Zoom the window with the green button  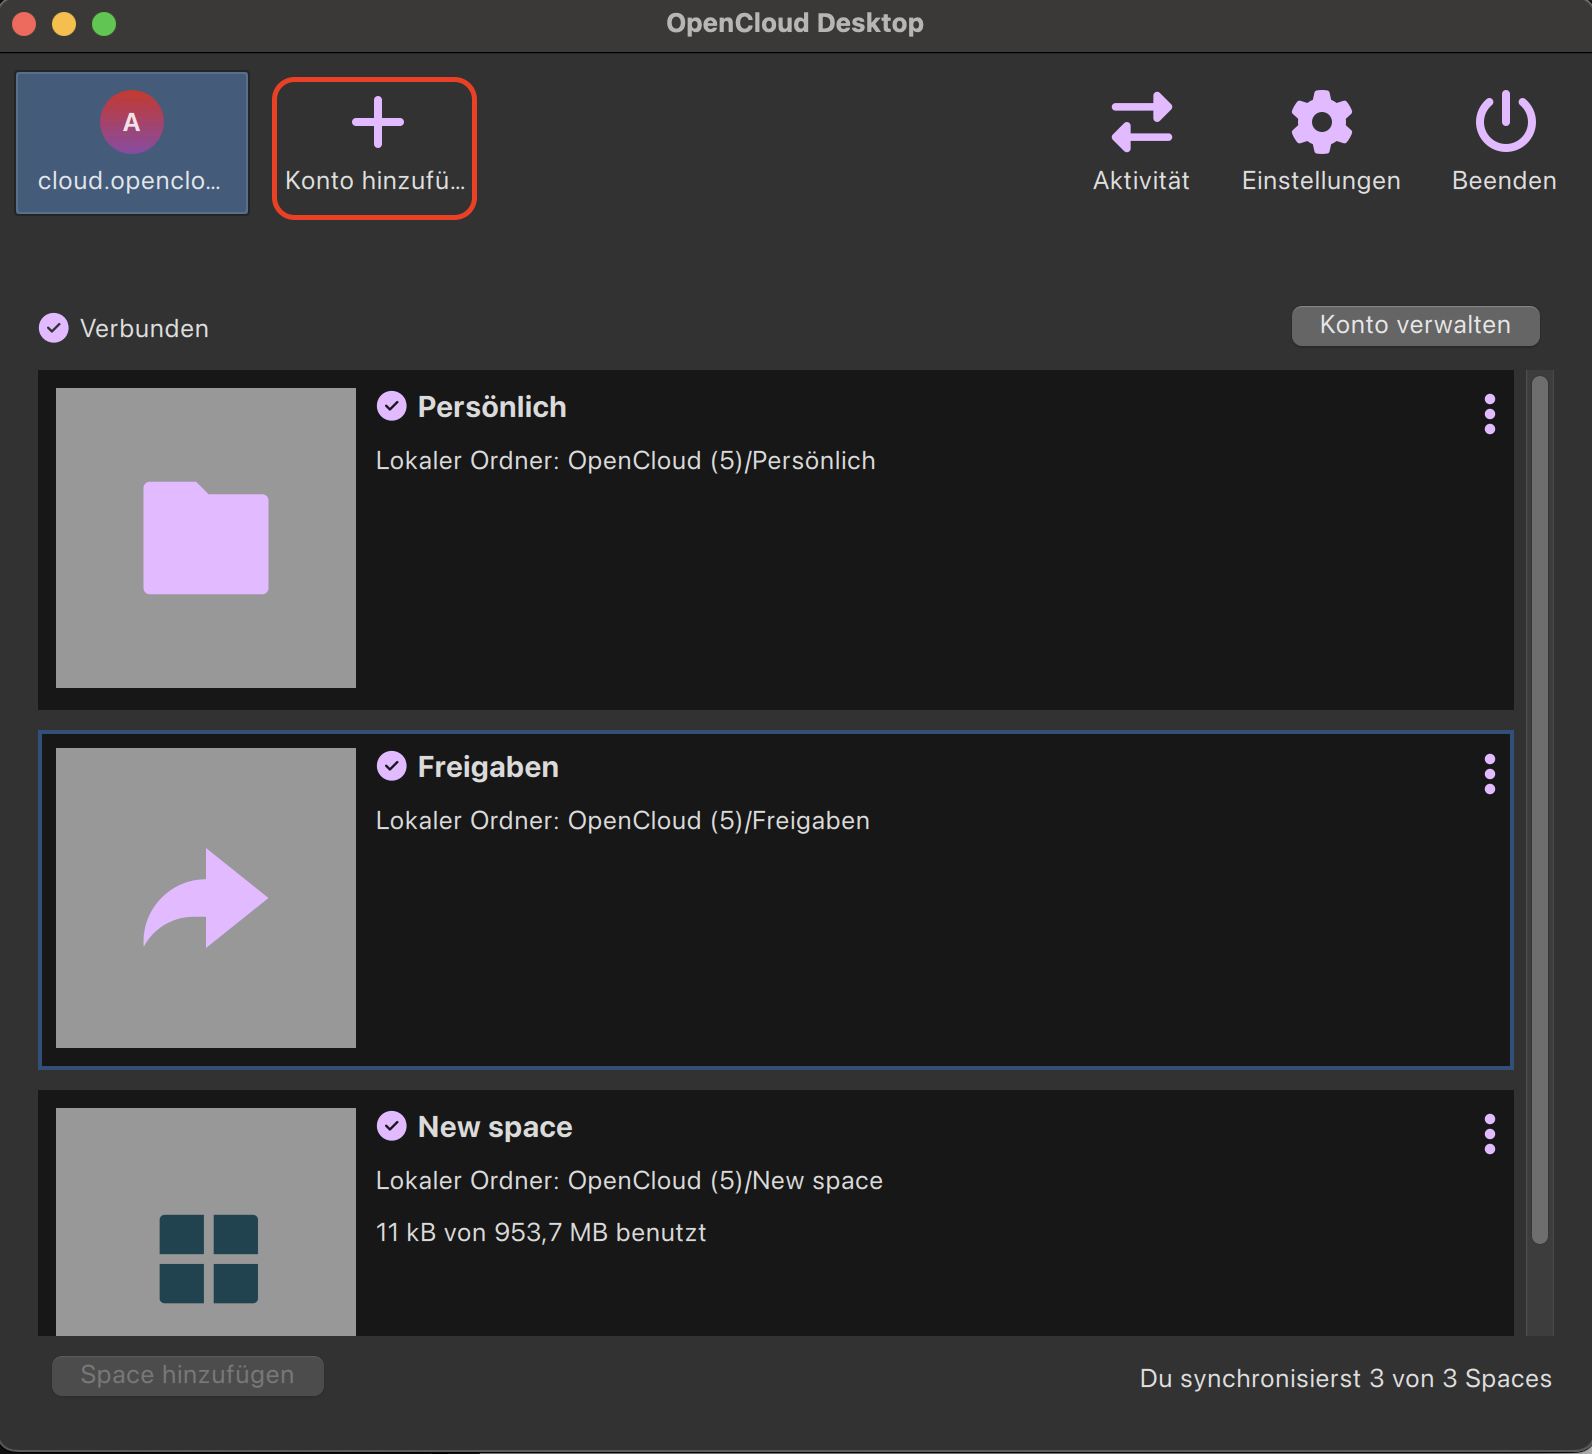click(x=104, y=23)
